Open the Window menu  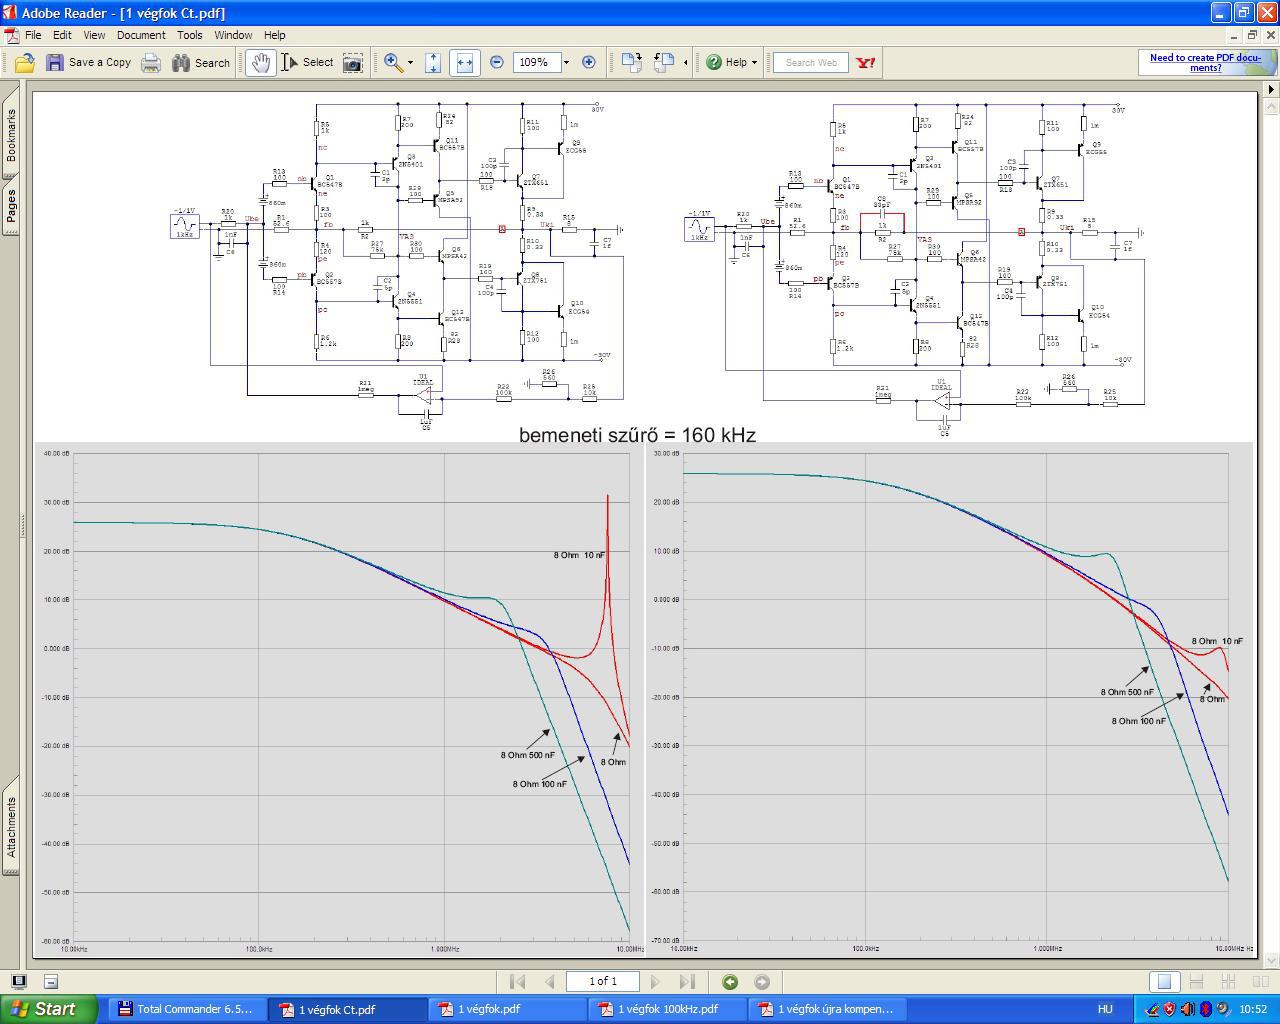tap(233, 35)
